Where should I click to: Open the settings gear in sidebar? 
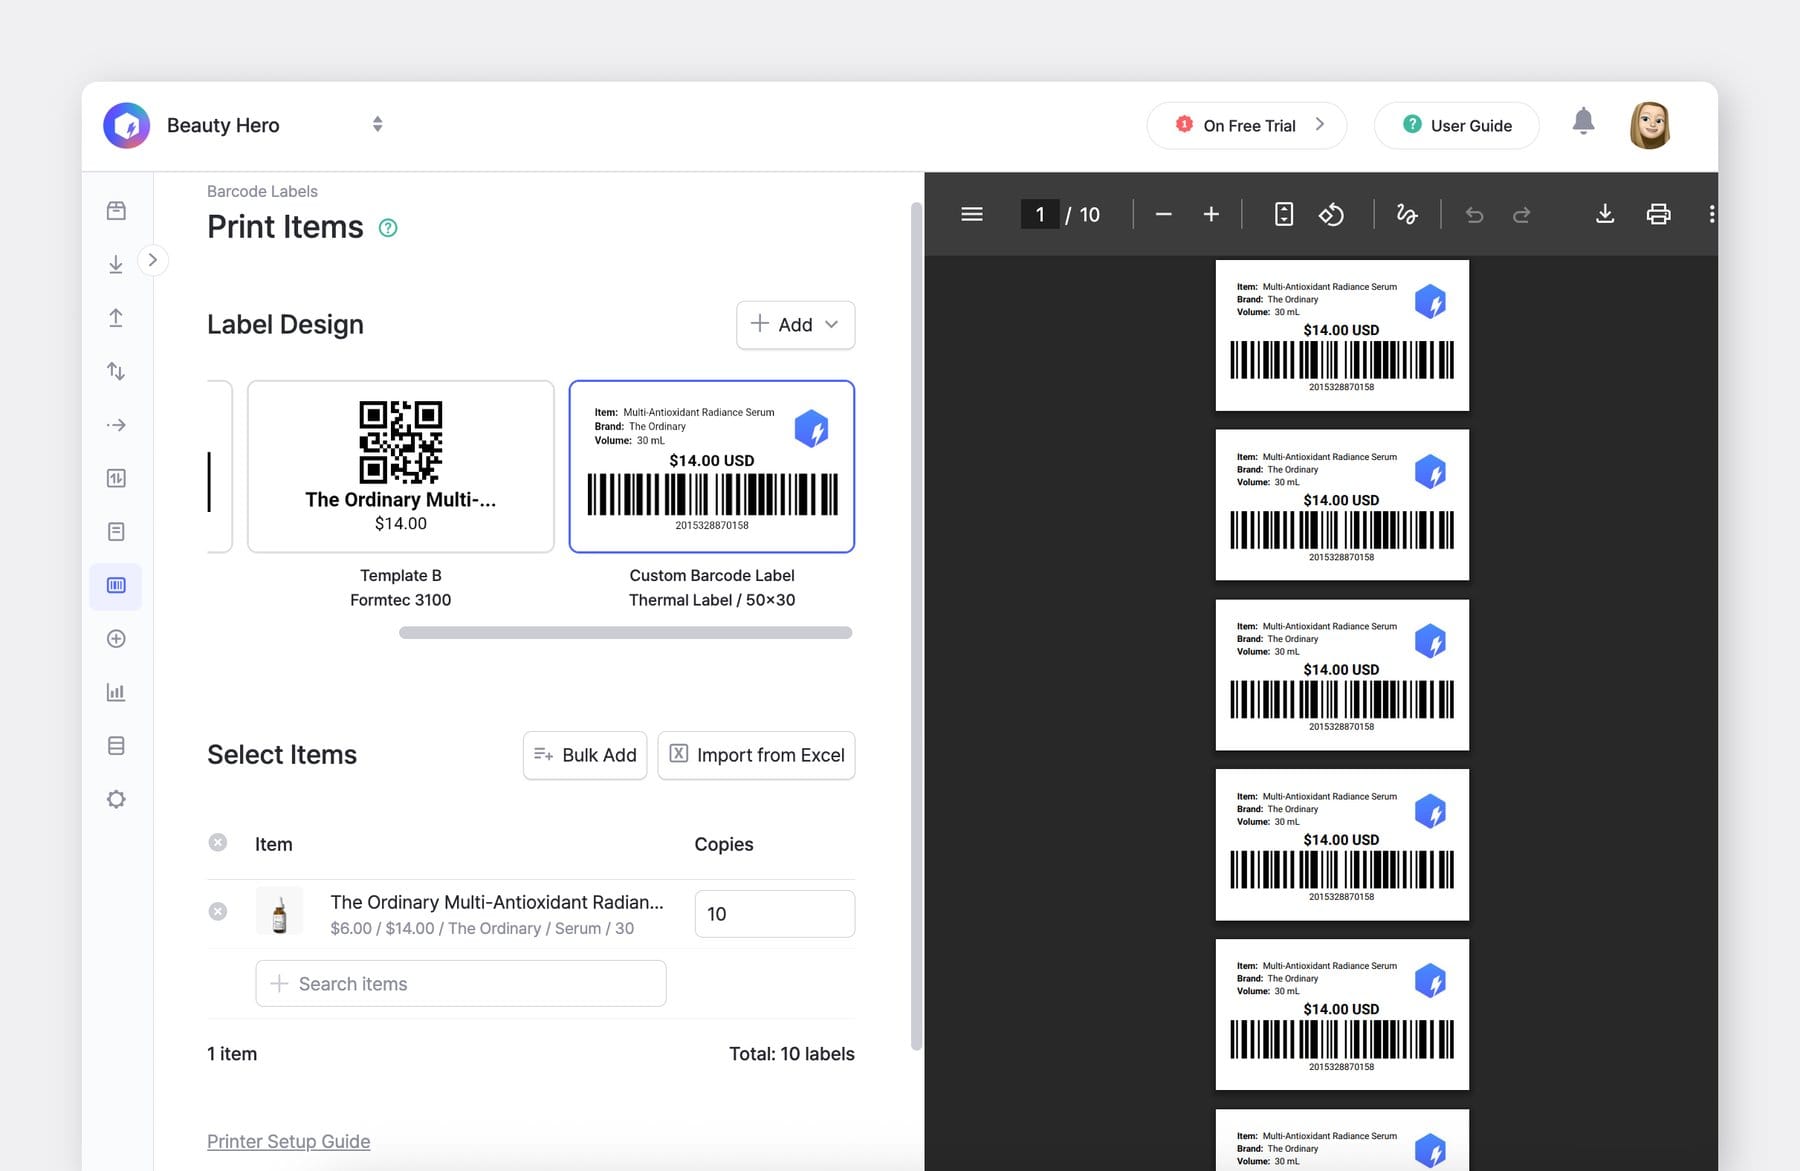pyautogui.click(x=116, y=798)
